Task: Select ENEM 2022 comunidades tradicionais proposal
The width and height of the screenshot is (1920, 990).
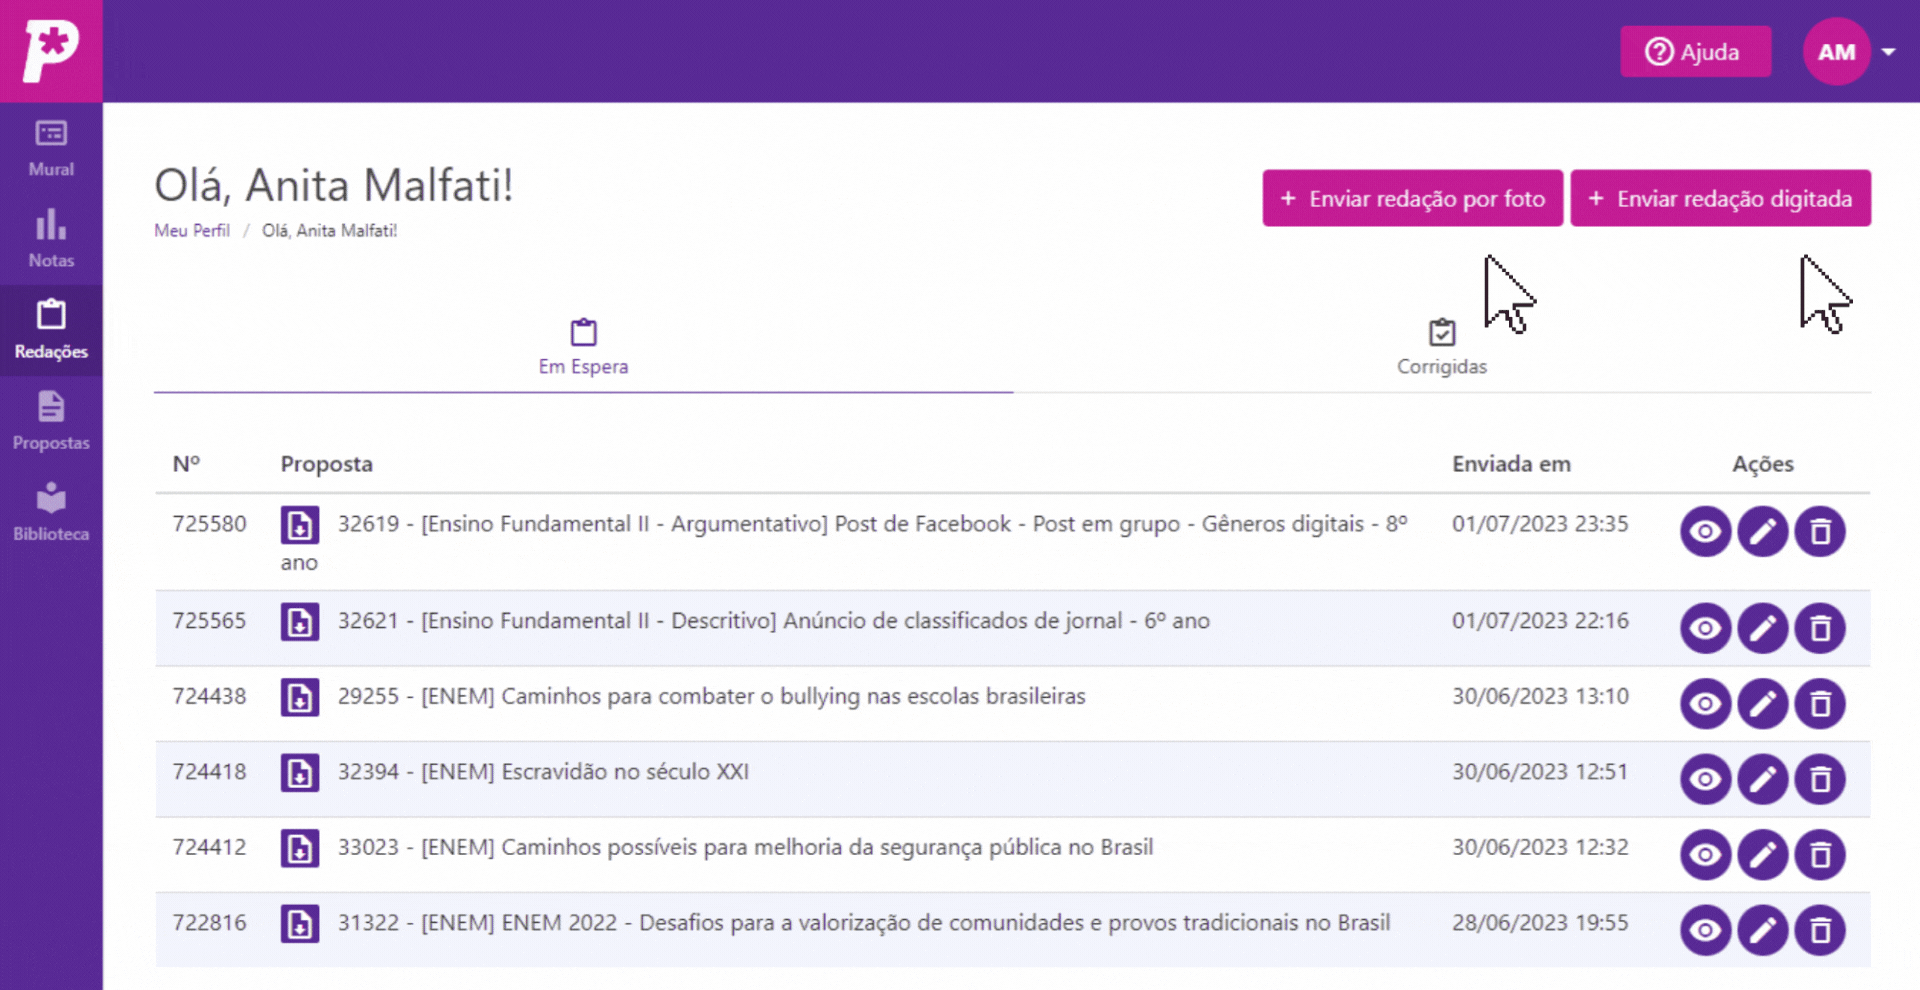Action: (x=864, y=923)
